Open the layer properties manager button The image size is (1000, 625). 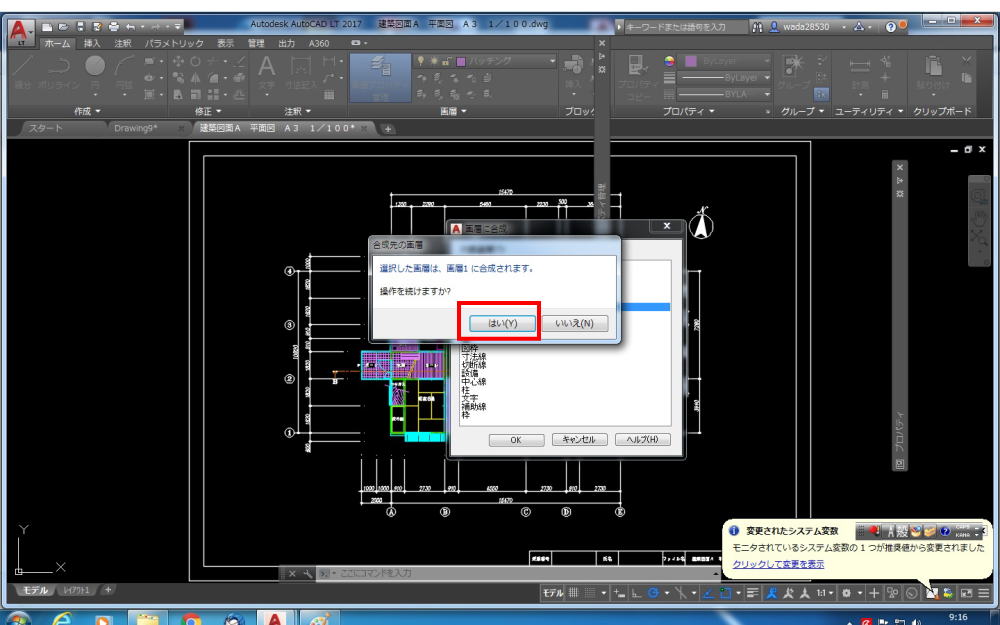[380, 77]
